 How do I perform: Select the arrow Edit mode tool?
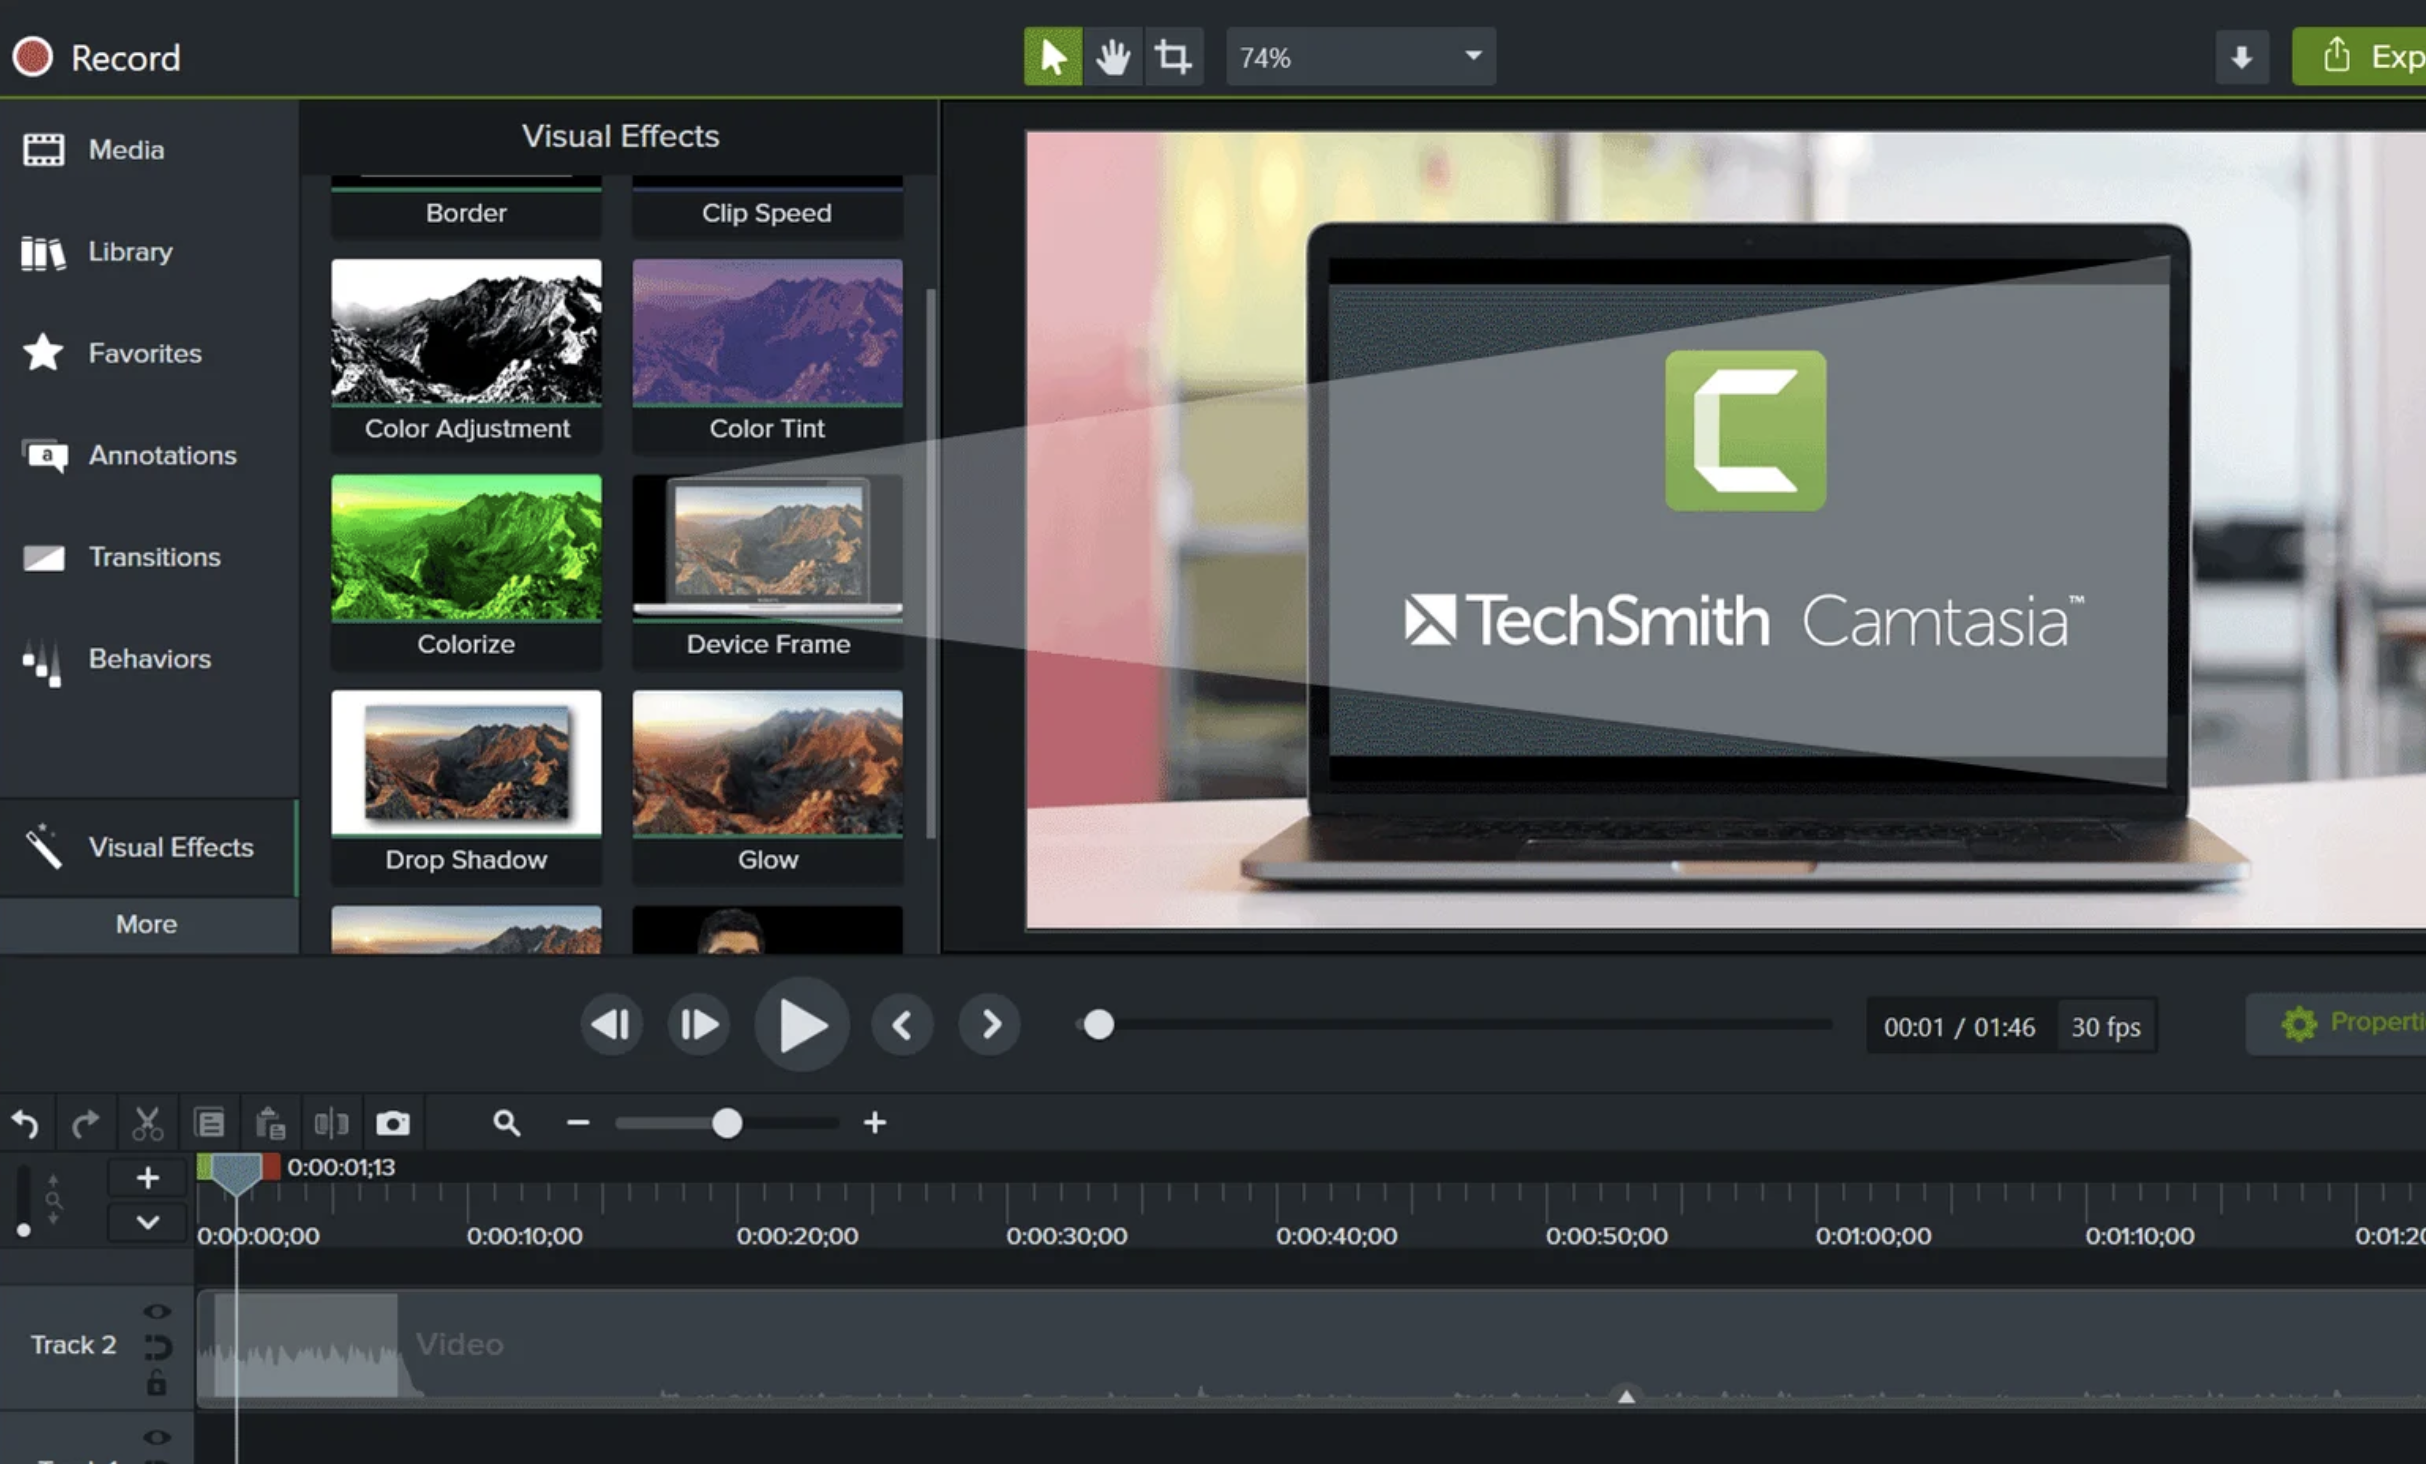(1052, 57)
